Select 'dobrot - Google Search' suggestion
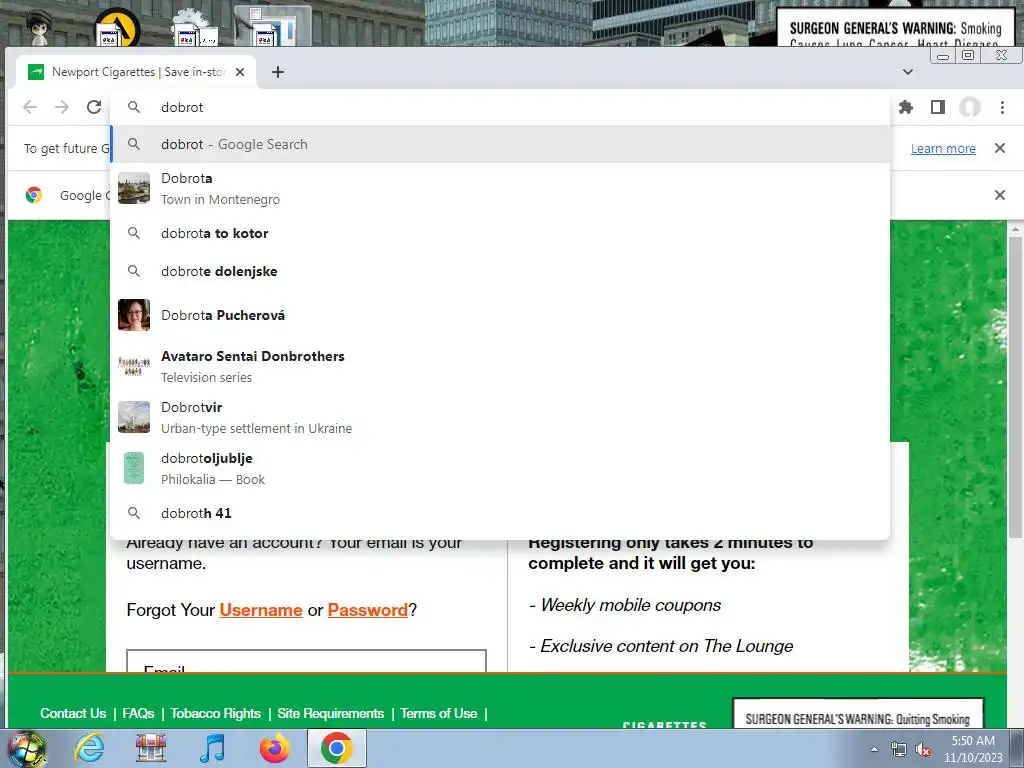The image size is (1024, 768). [500, 144]
